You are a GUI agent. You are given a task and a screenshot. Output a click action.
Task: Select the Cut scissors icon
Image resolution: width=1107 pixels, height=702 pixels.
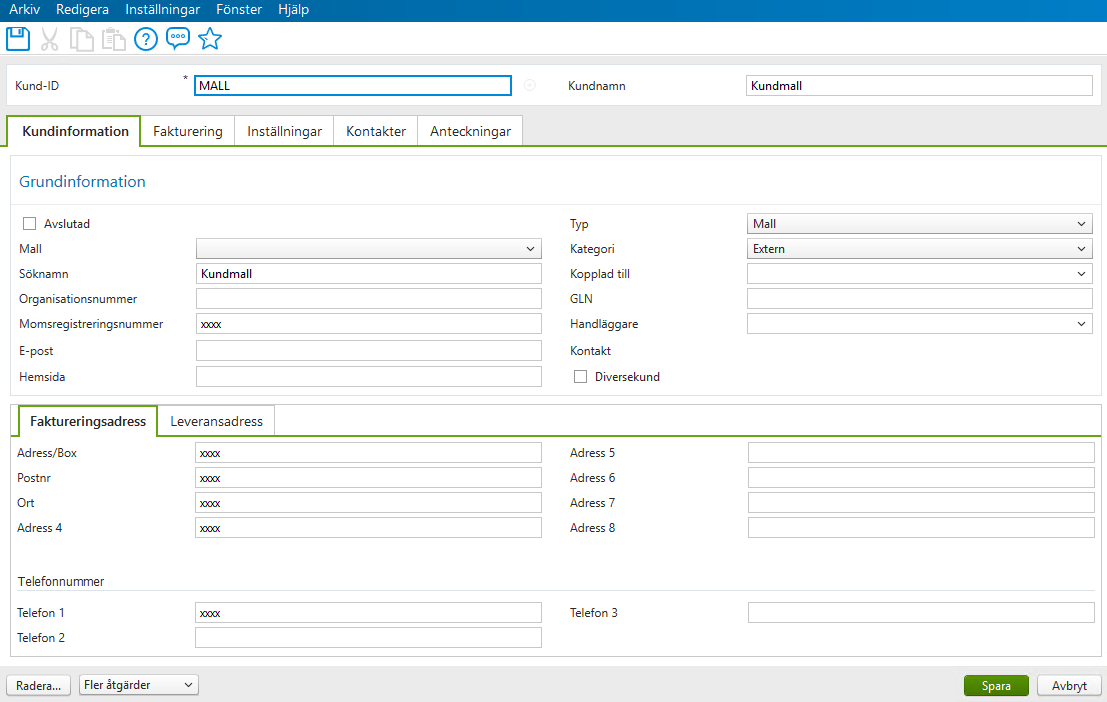(x=49, y=38)
